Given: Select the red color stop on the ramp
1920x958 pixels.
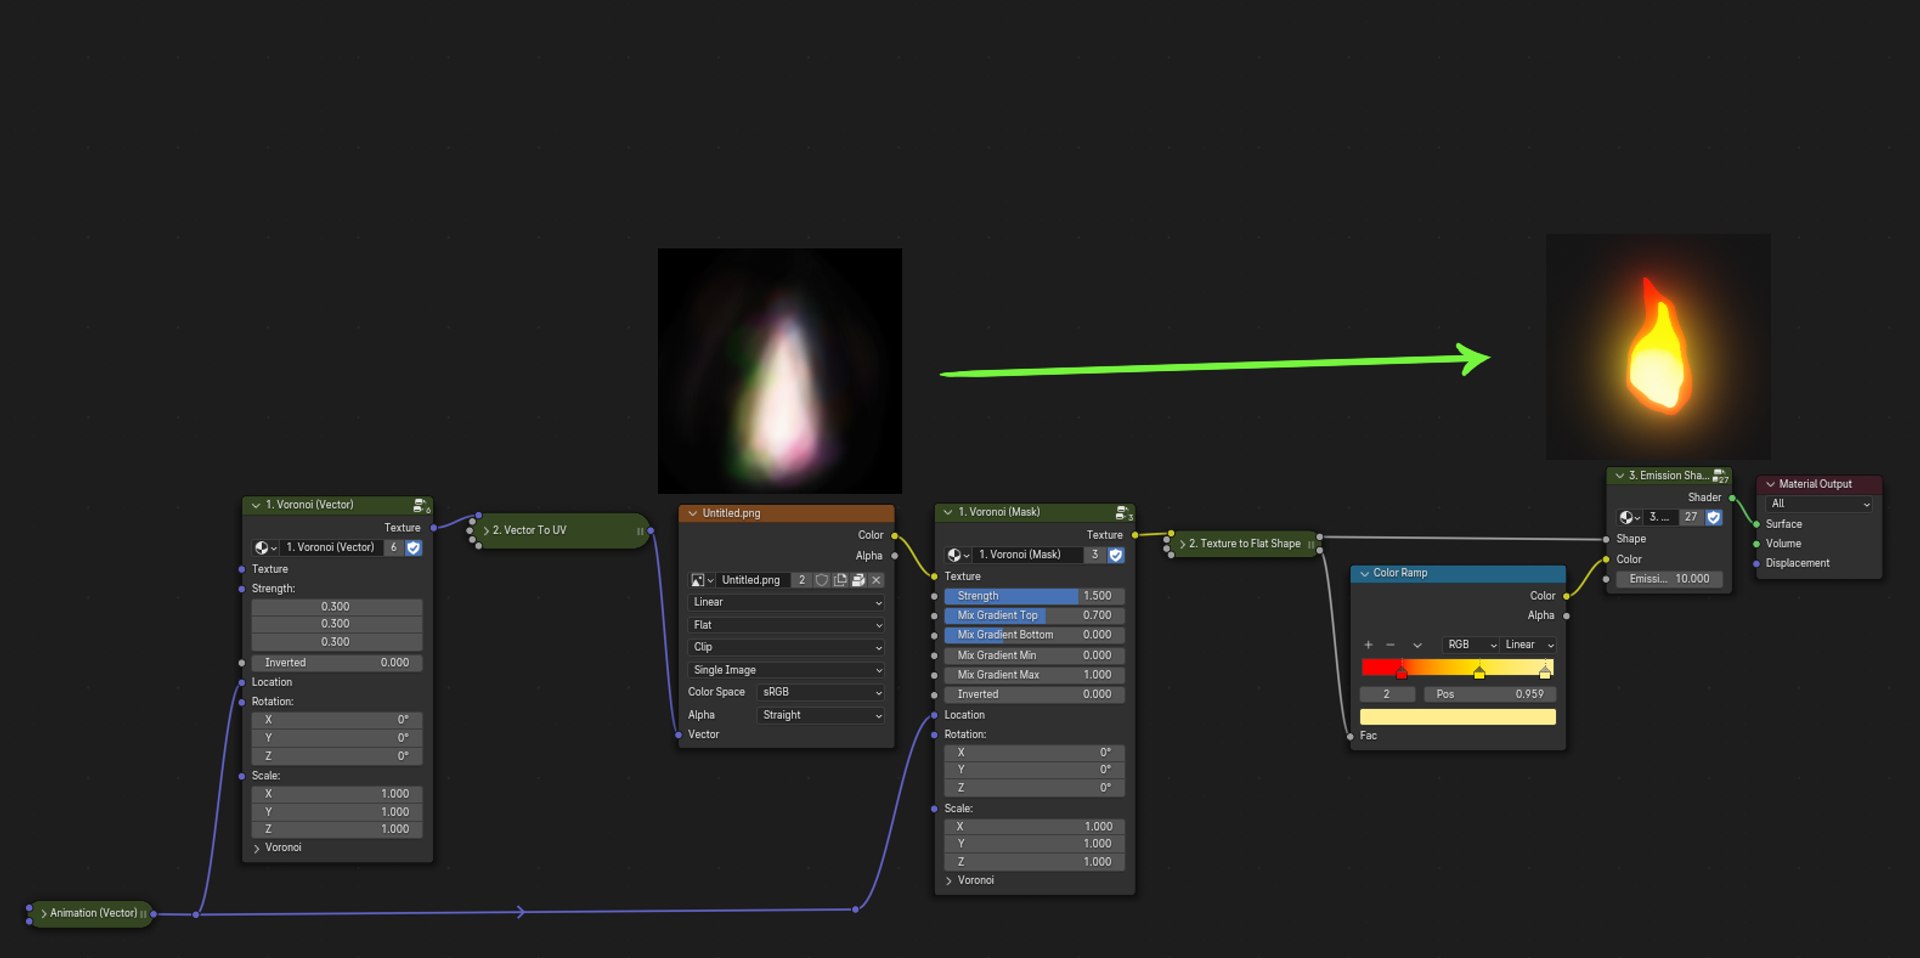Looking at the screenshot, I should coord(1401,672).
